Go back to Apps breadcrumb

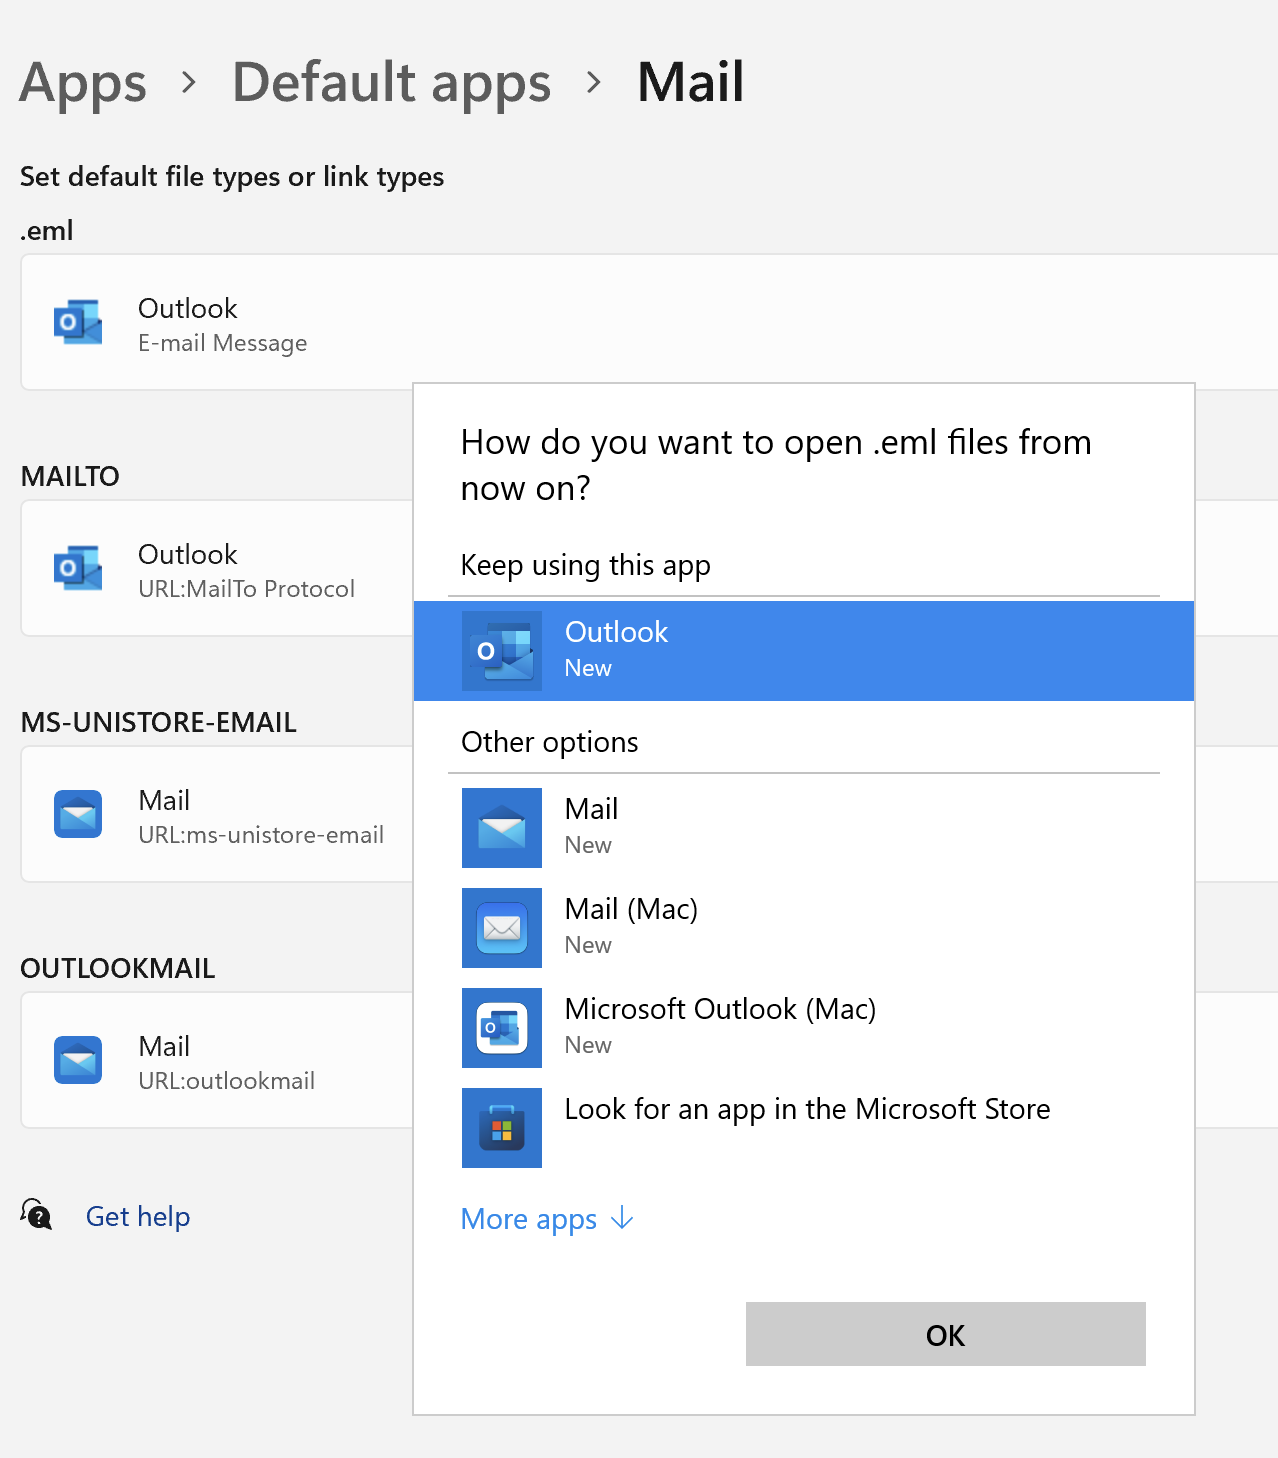83,82
